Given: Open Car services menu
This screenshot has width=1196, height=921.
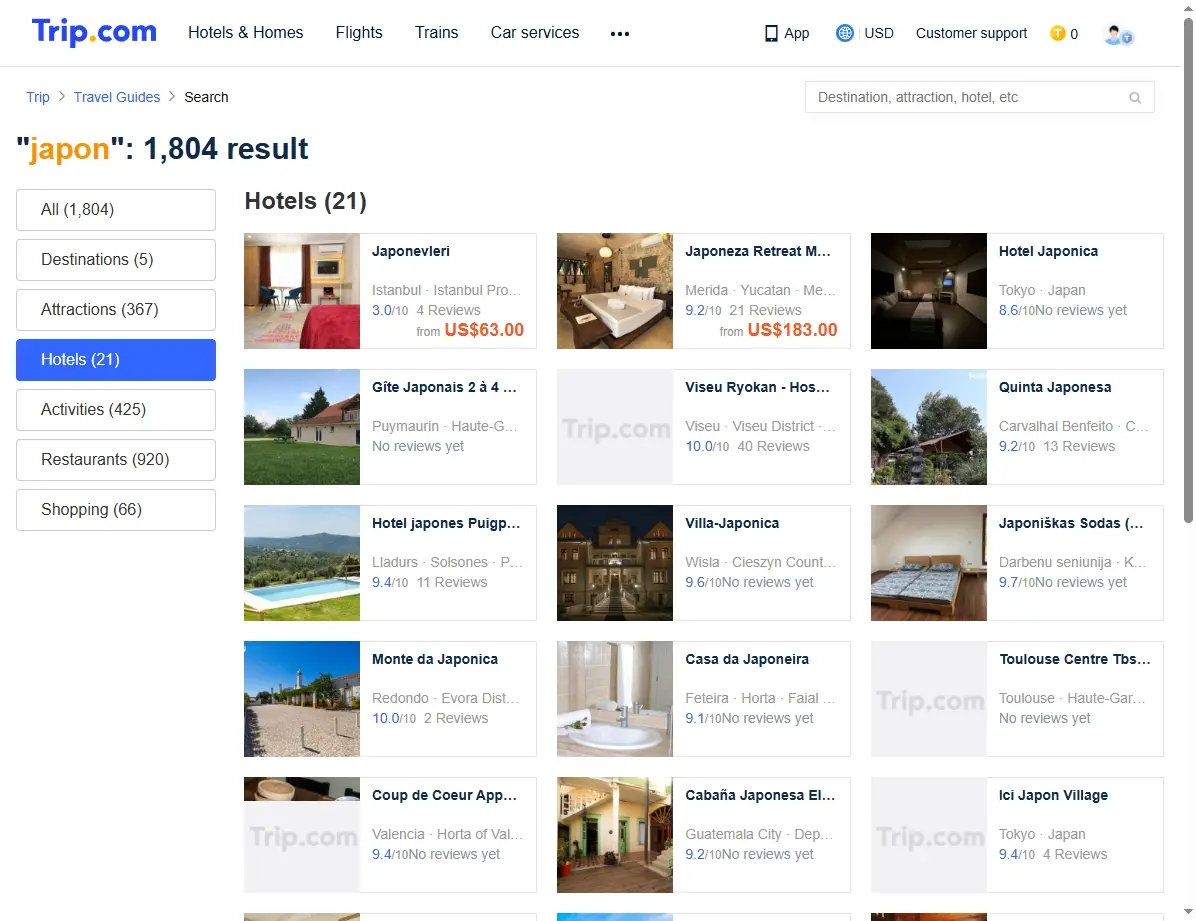Looking at the screenshot, I should (x=535, y=33).
